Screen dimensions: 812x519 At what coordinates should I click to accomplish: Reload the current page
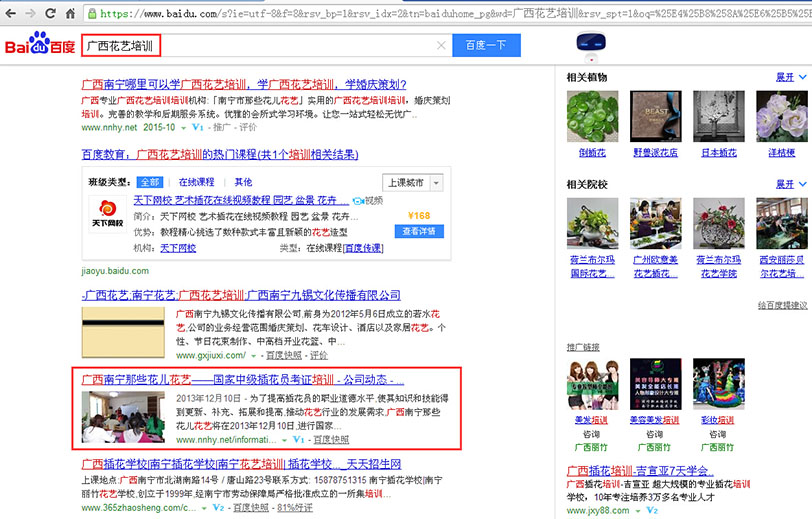pyautogui.click(x=50, y=13)
